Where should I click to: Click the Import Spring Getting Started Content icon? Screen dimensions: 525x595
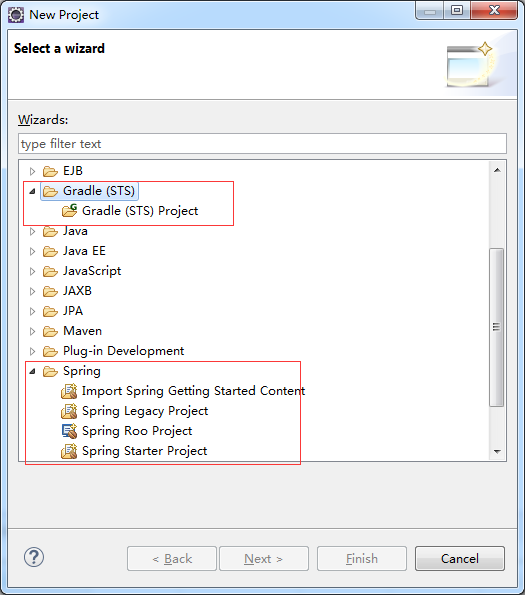tap(69, 391)
